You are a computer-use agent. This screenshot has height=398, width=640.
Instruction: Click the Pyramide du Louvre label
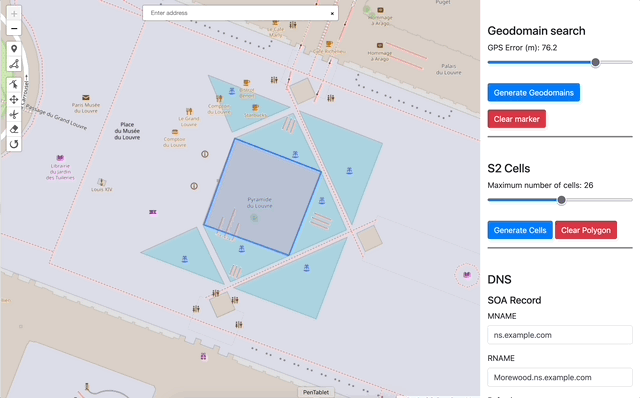coord(260,202)
